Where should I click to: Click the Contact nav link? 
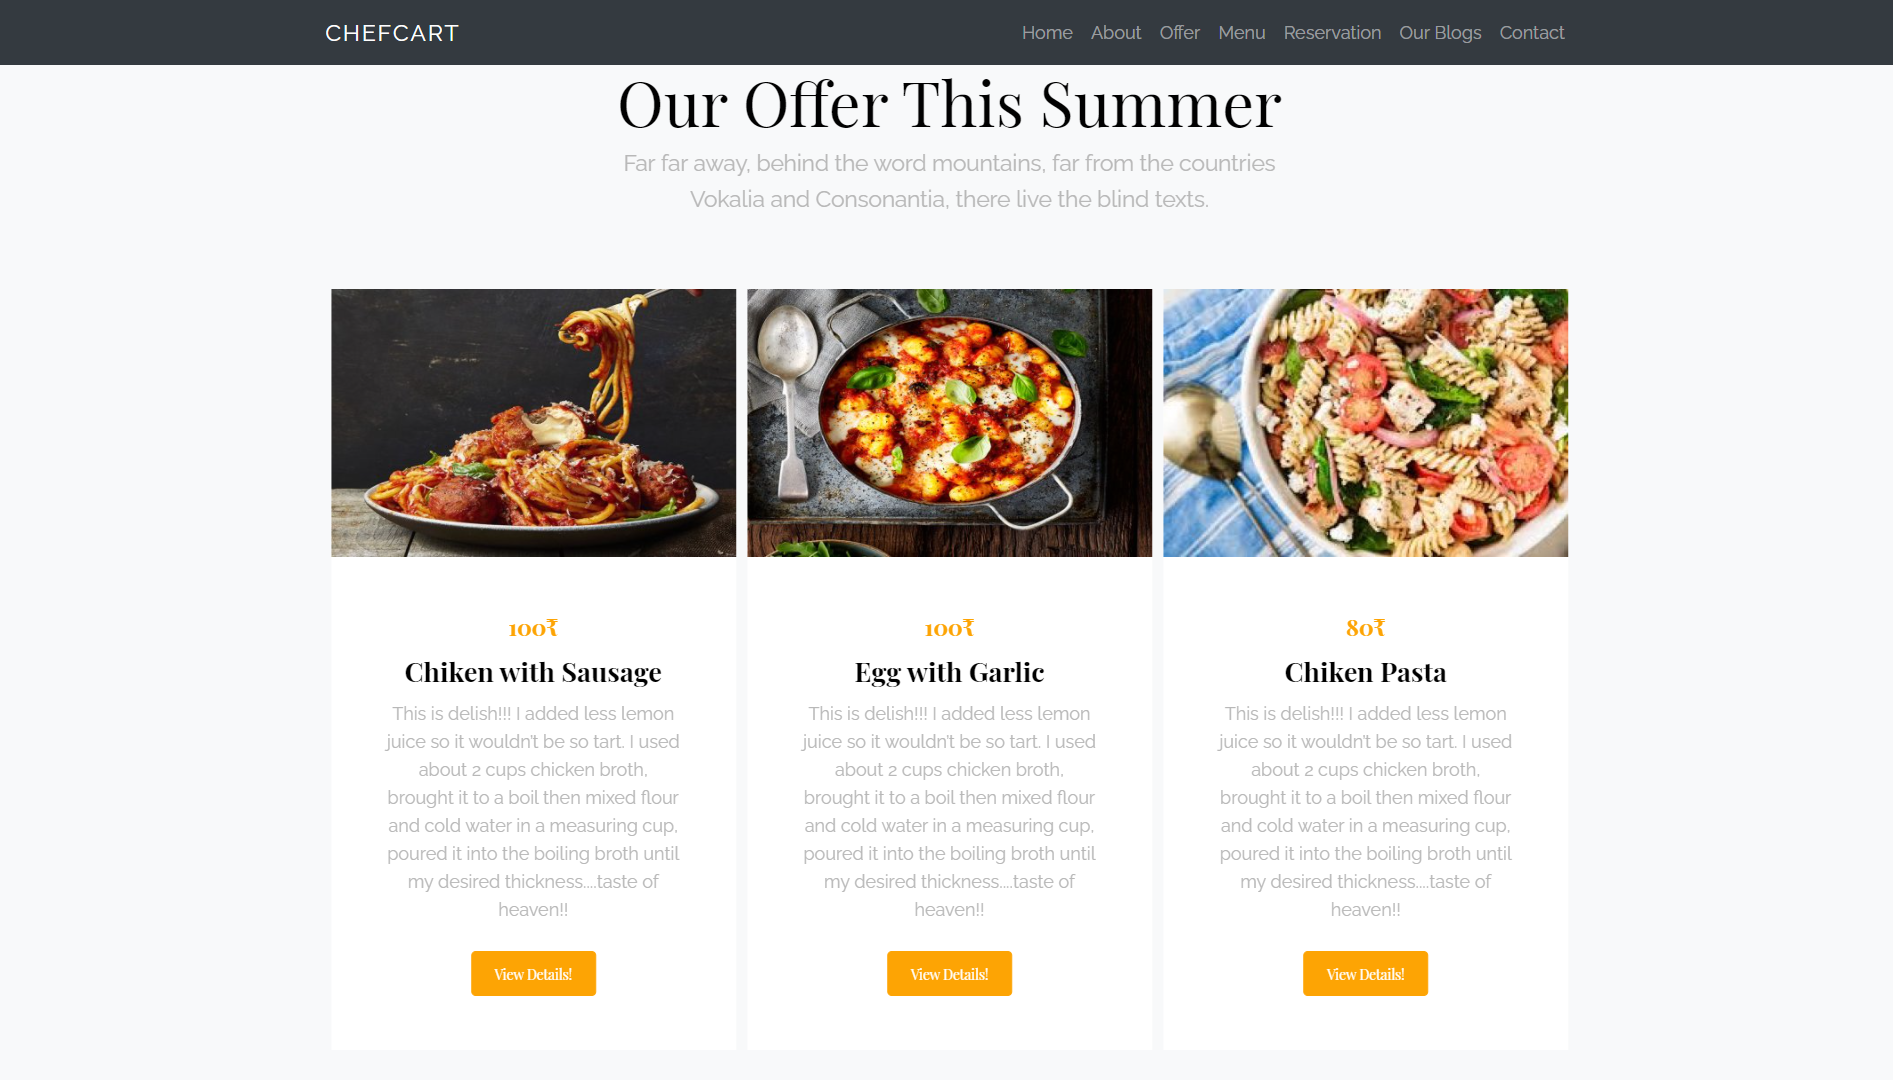click(1532, 33)
